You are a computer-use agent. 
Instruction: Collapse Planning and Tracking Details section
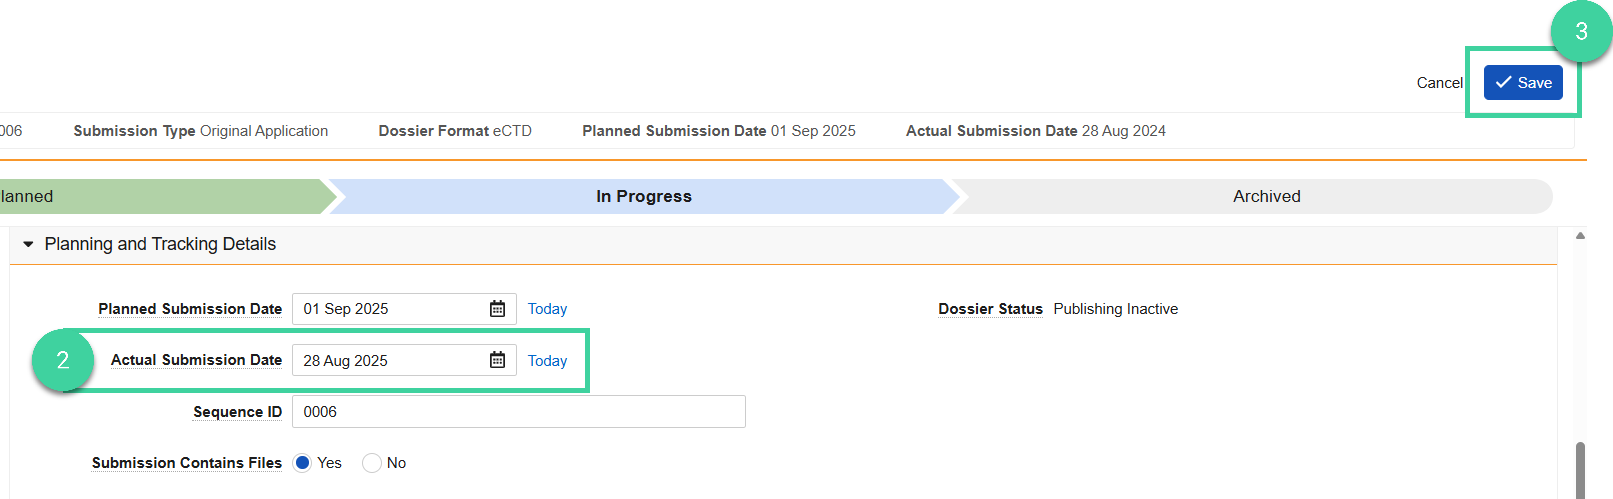coord(28,244)
